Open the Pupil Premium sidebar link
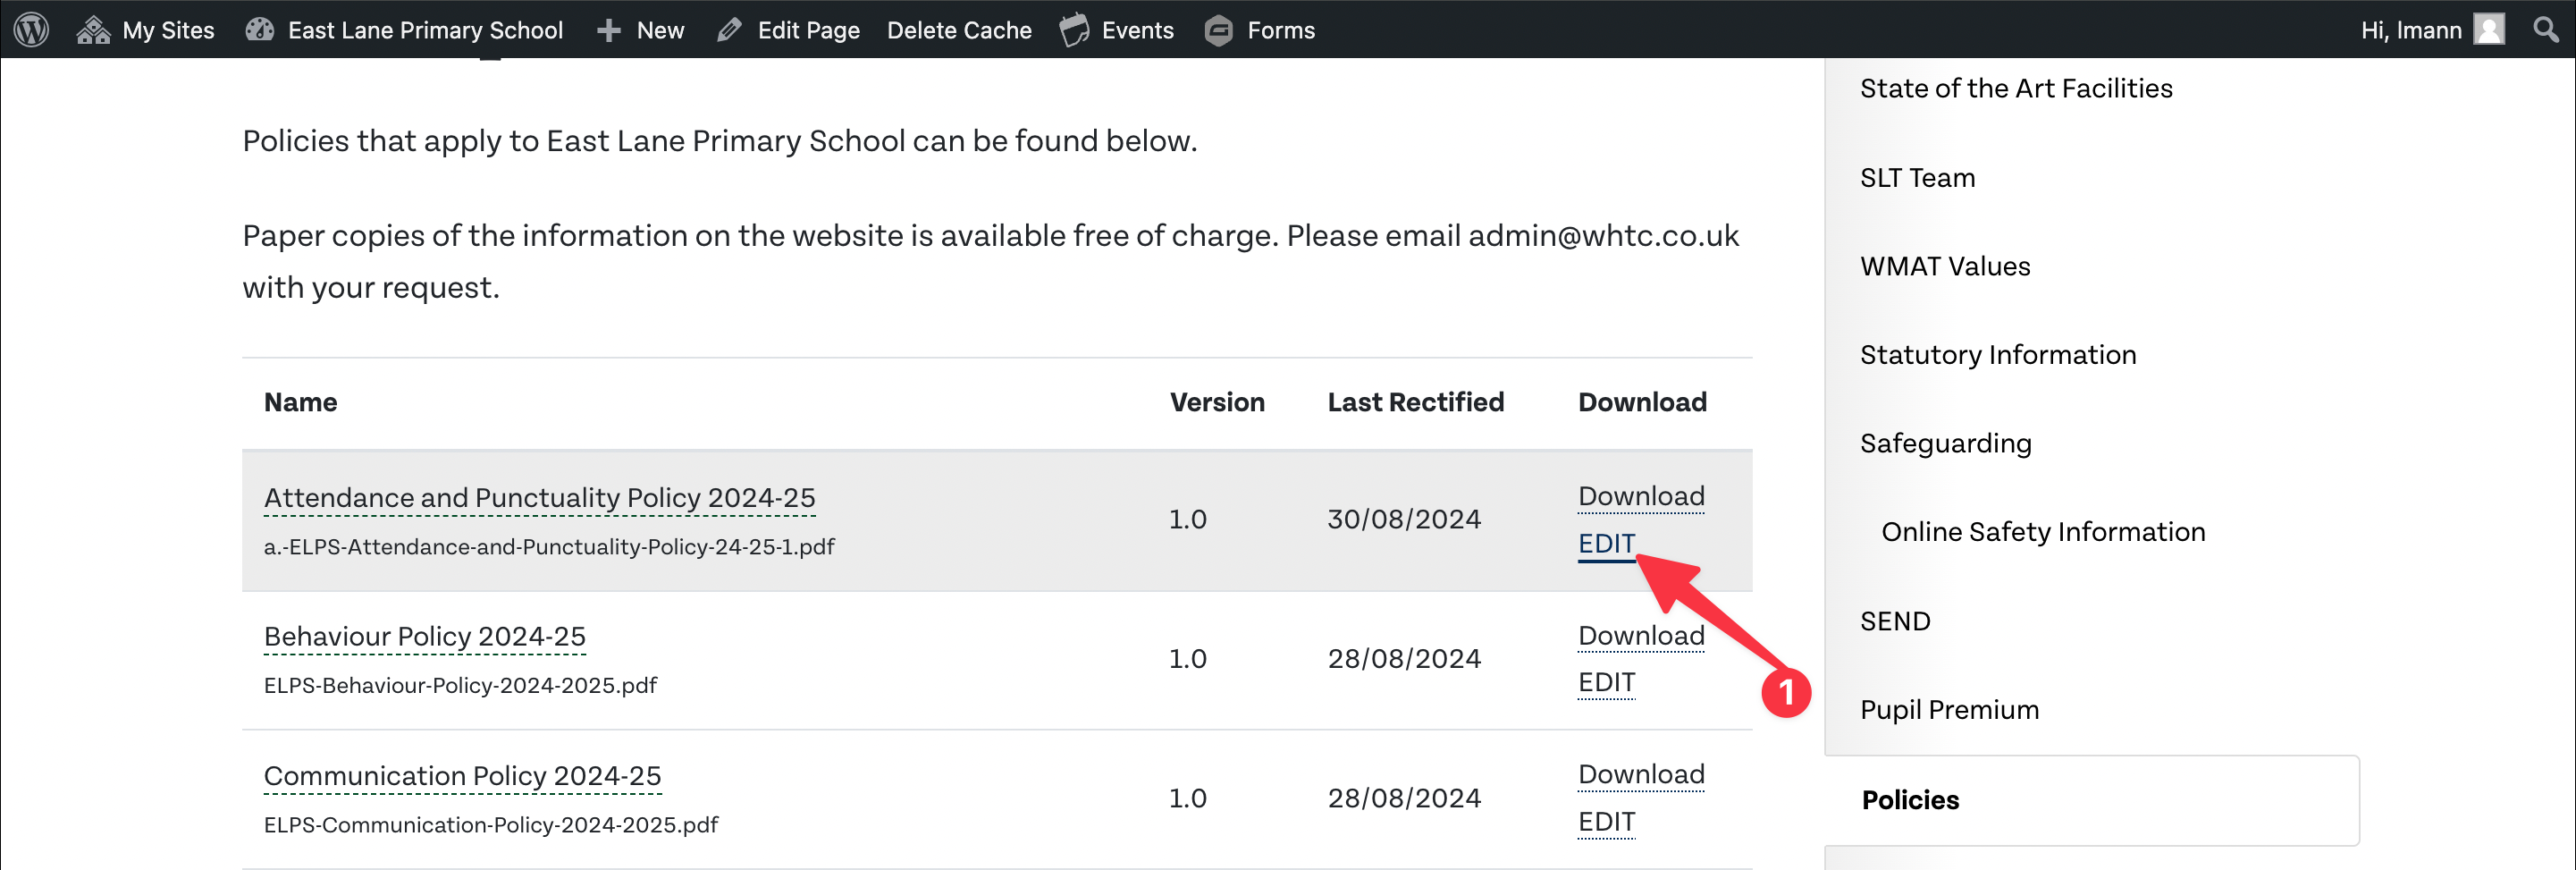This screenshot has height=870, width=2576. (1948, 710)
